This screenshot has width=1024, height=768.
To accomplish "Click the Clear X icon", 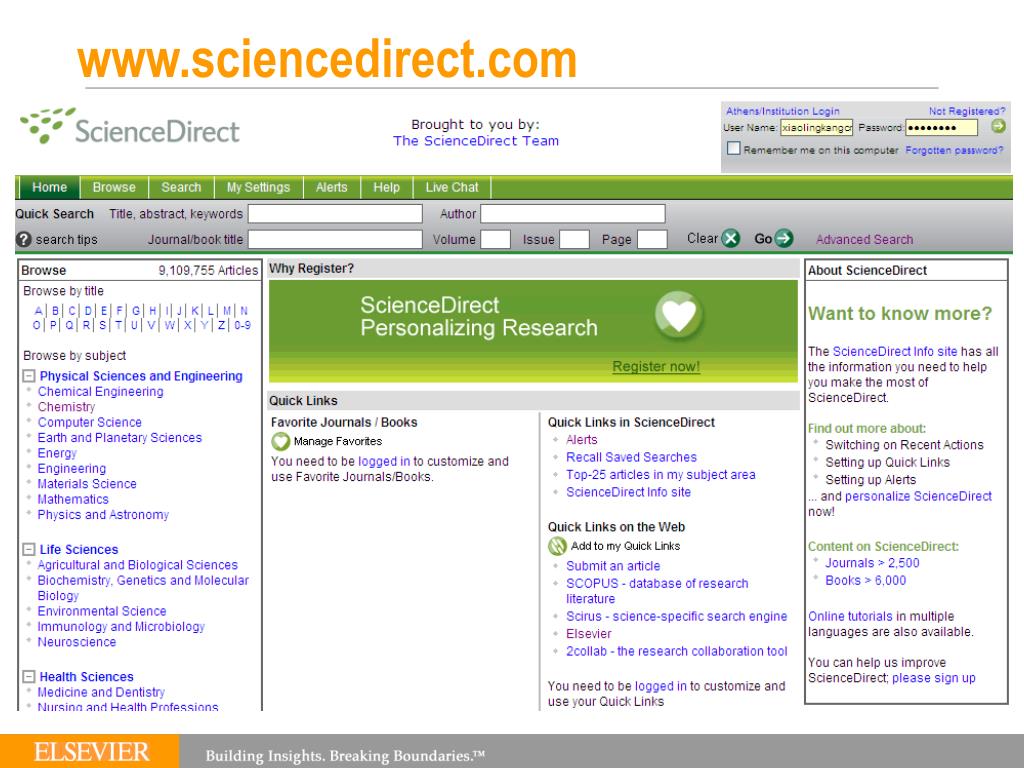I will [x=731, y=238].
